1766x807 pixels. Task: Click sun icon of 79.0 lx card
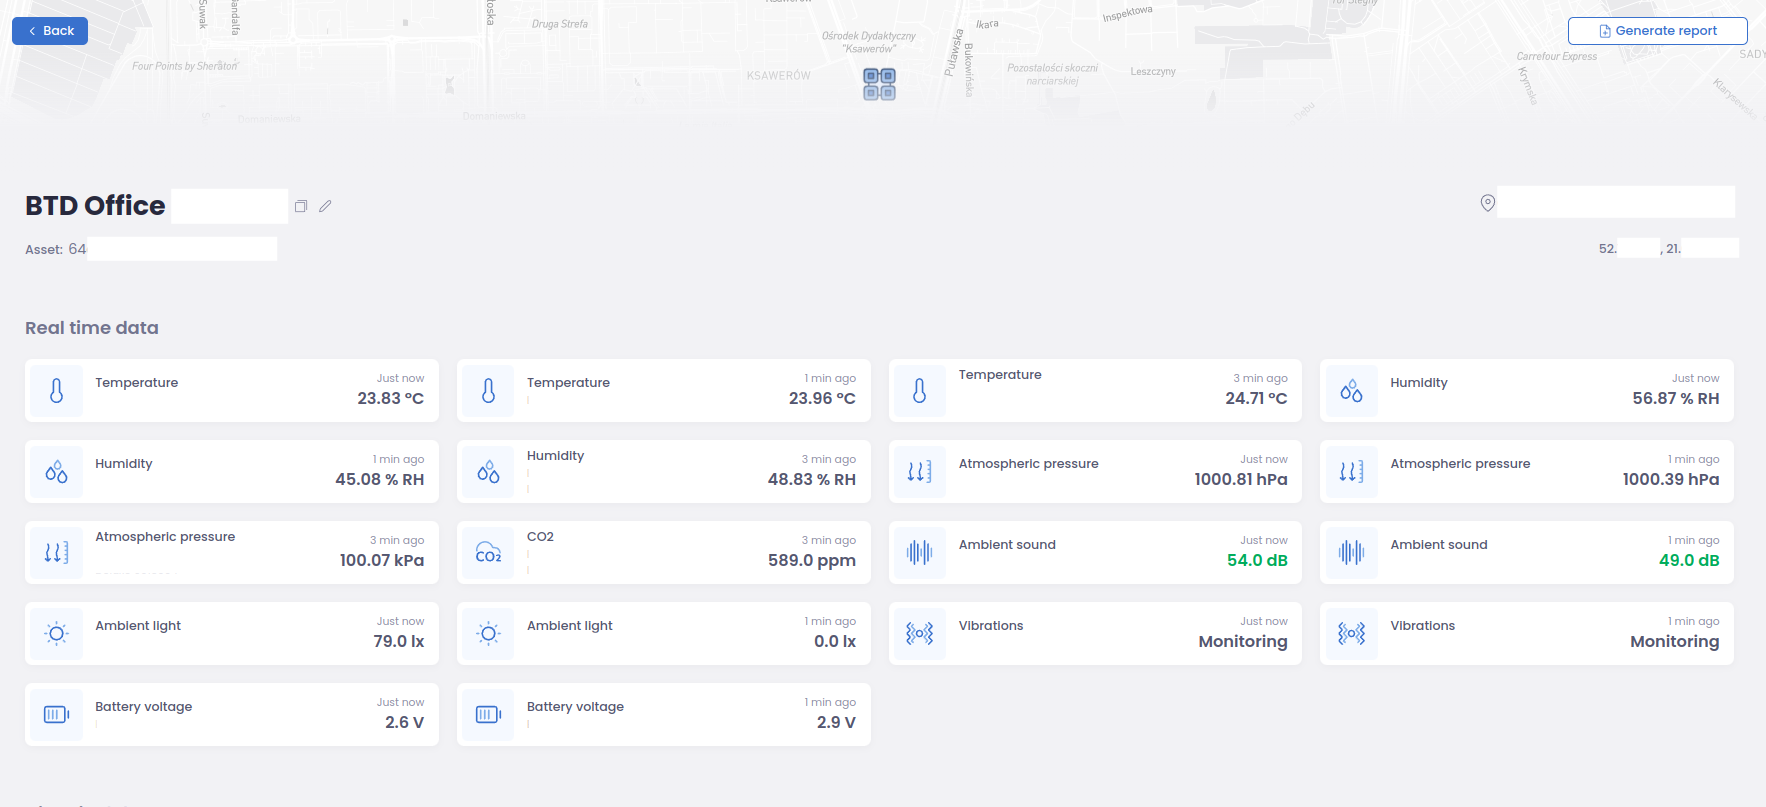coord(57,634)
